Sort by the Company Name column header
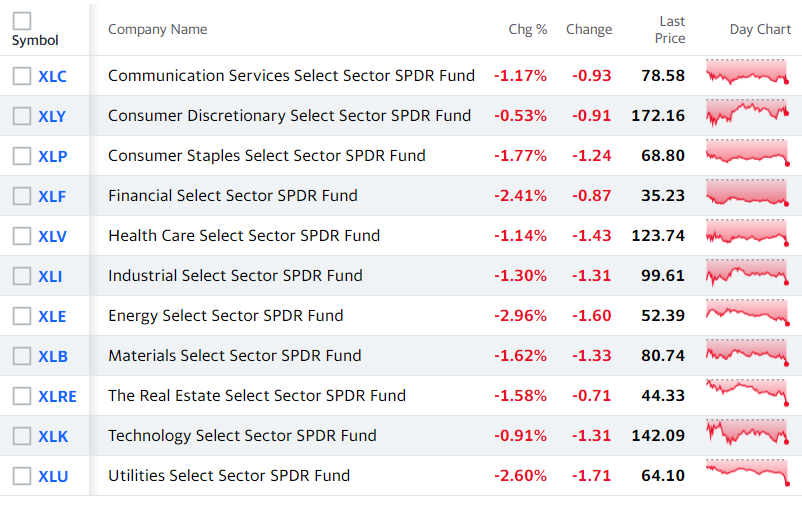802x508 pixels. (158, 30)
